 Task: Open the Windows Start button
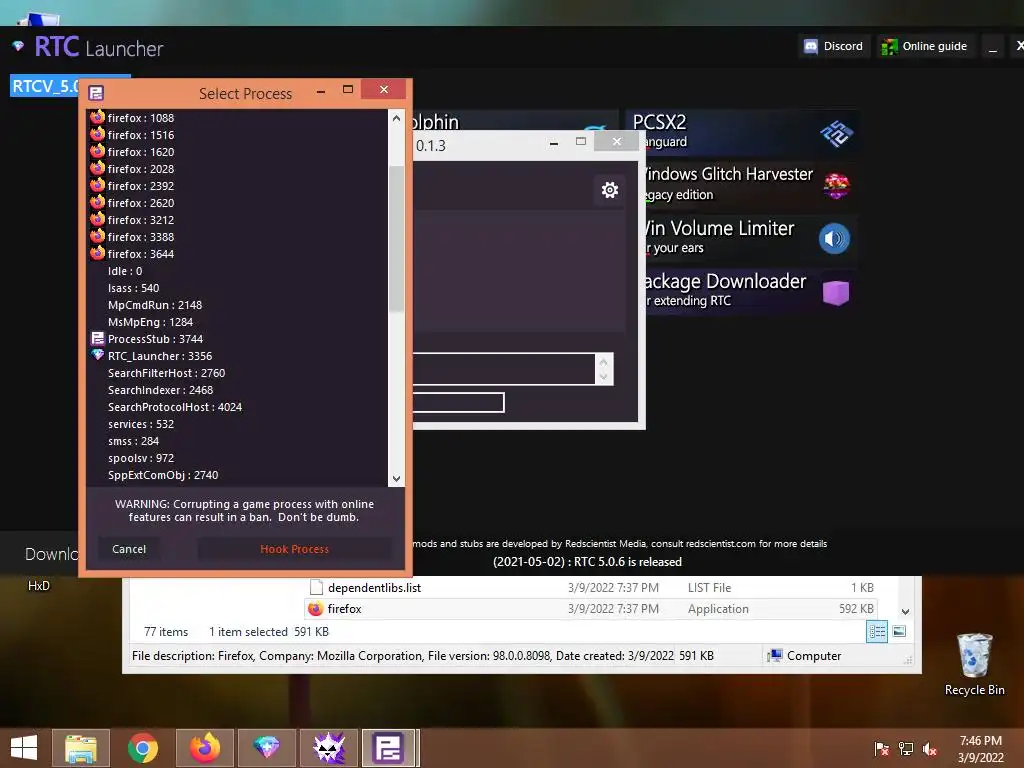[x=24, y=748]
